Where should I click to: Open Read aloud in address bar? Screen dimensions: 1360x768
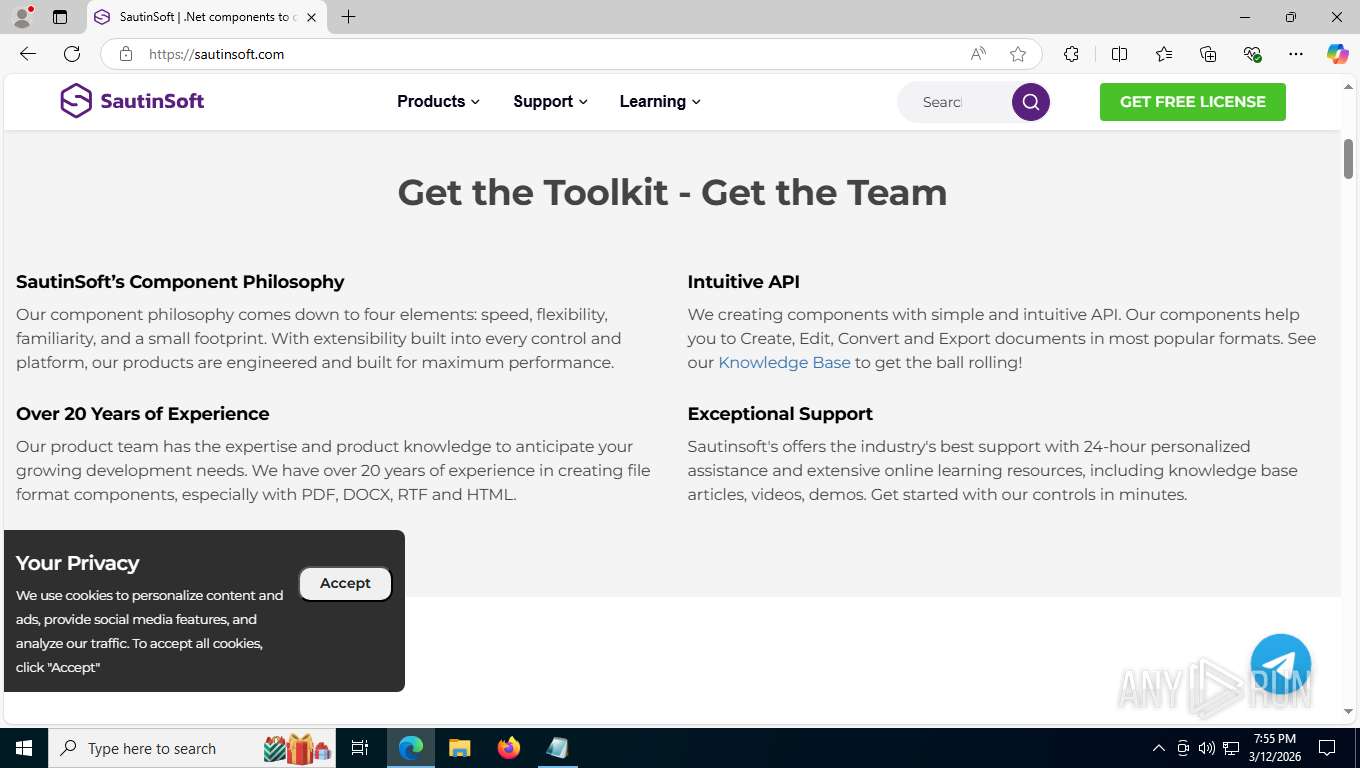(978, 54)
